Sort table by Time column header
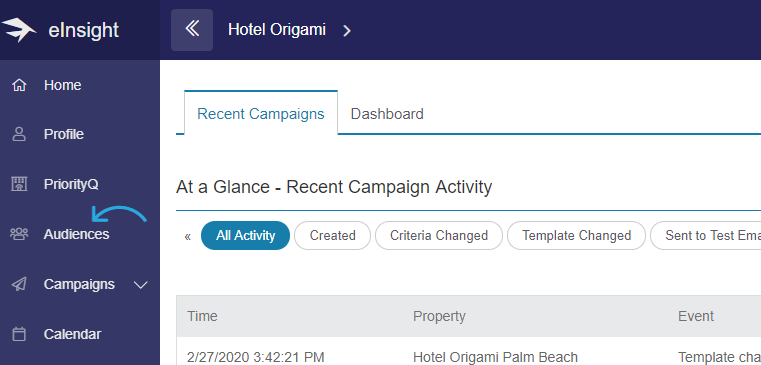This screenshot has width=761, height=365. click(202, 316)
